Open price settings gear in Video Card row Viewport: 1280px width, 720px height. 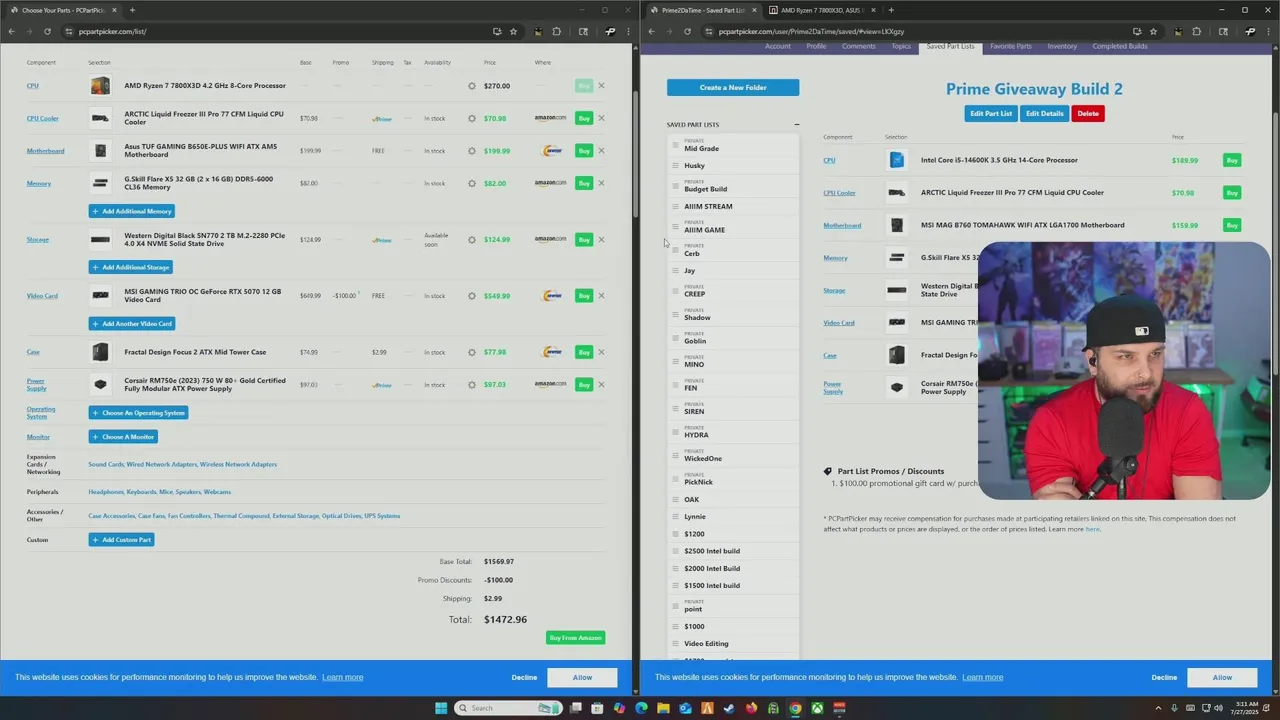pyautogui.click(x=472, y=296)
